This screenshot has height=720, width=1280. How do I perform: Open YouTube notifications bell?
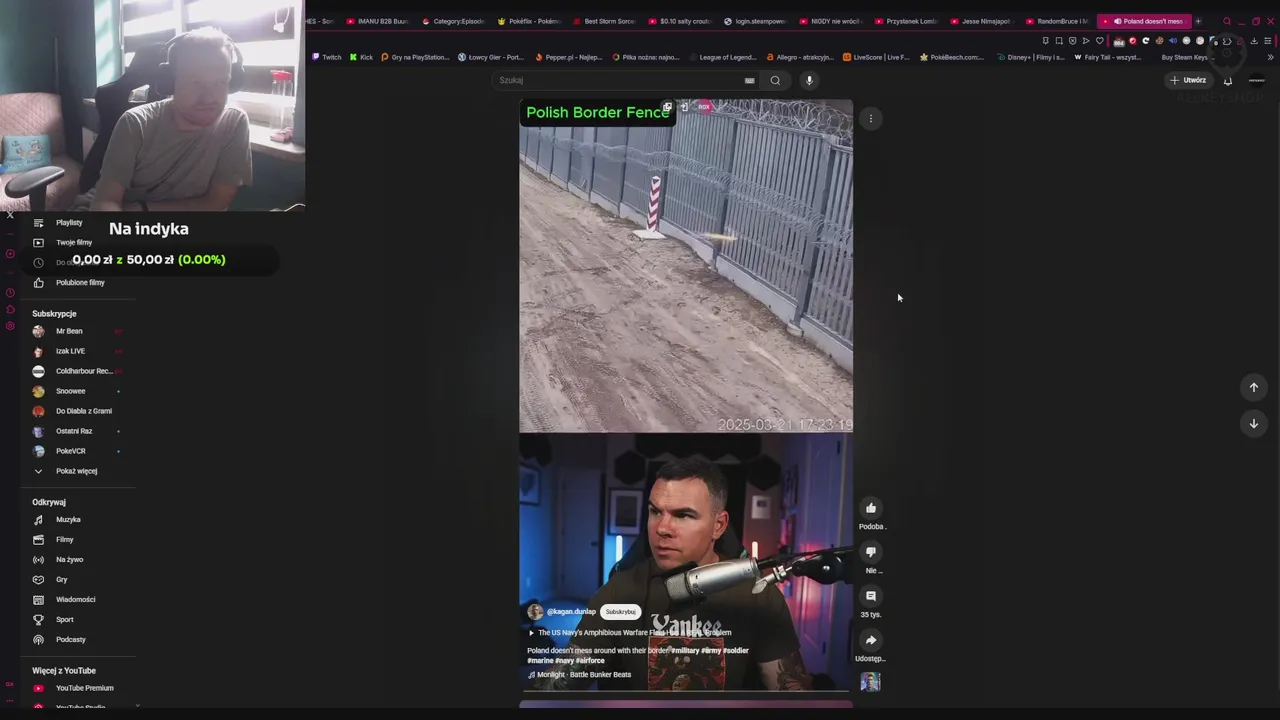[1227, 81]
